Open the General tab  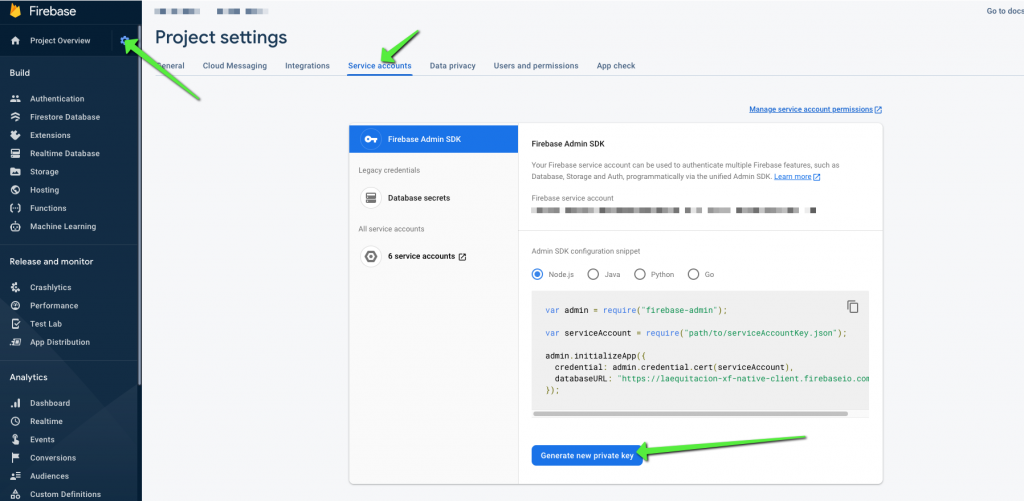coord(170,65)
